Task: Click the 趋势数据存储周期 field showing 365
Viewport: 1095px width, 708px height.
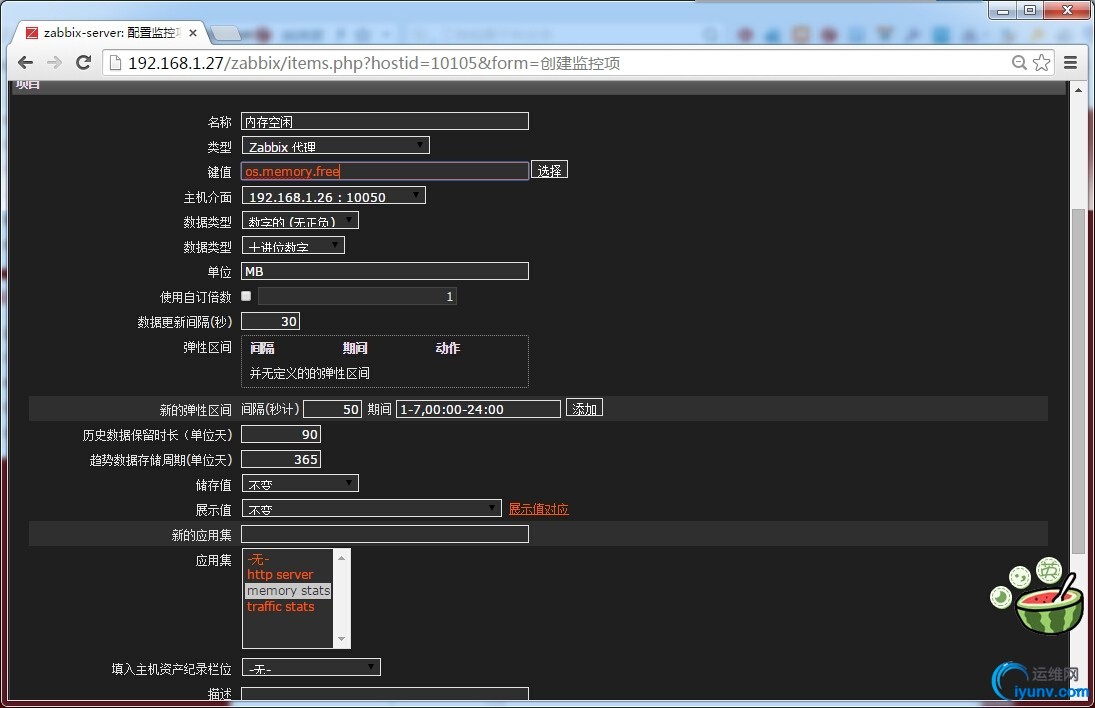Action: point(281,459)
